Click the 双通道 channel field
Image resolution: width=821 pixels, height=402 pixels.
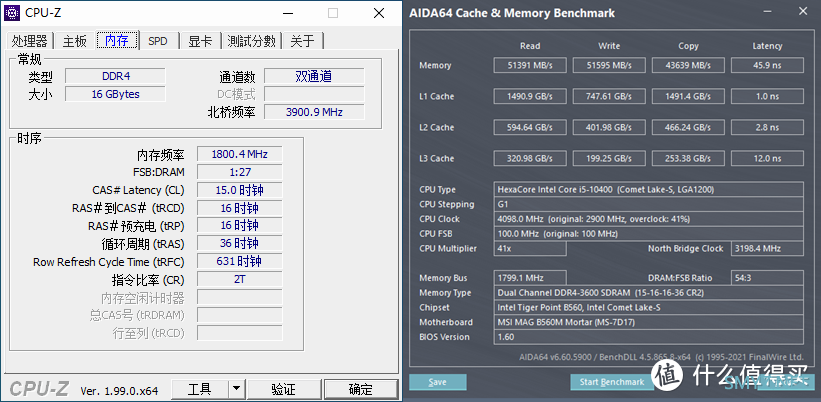(x=314, y=76)
